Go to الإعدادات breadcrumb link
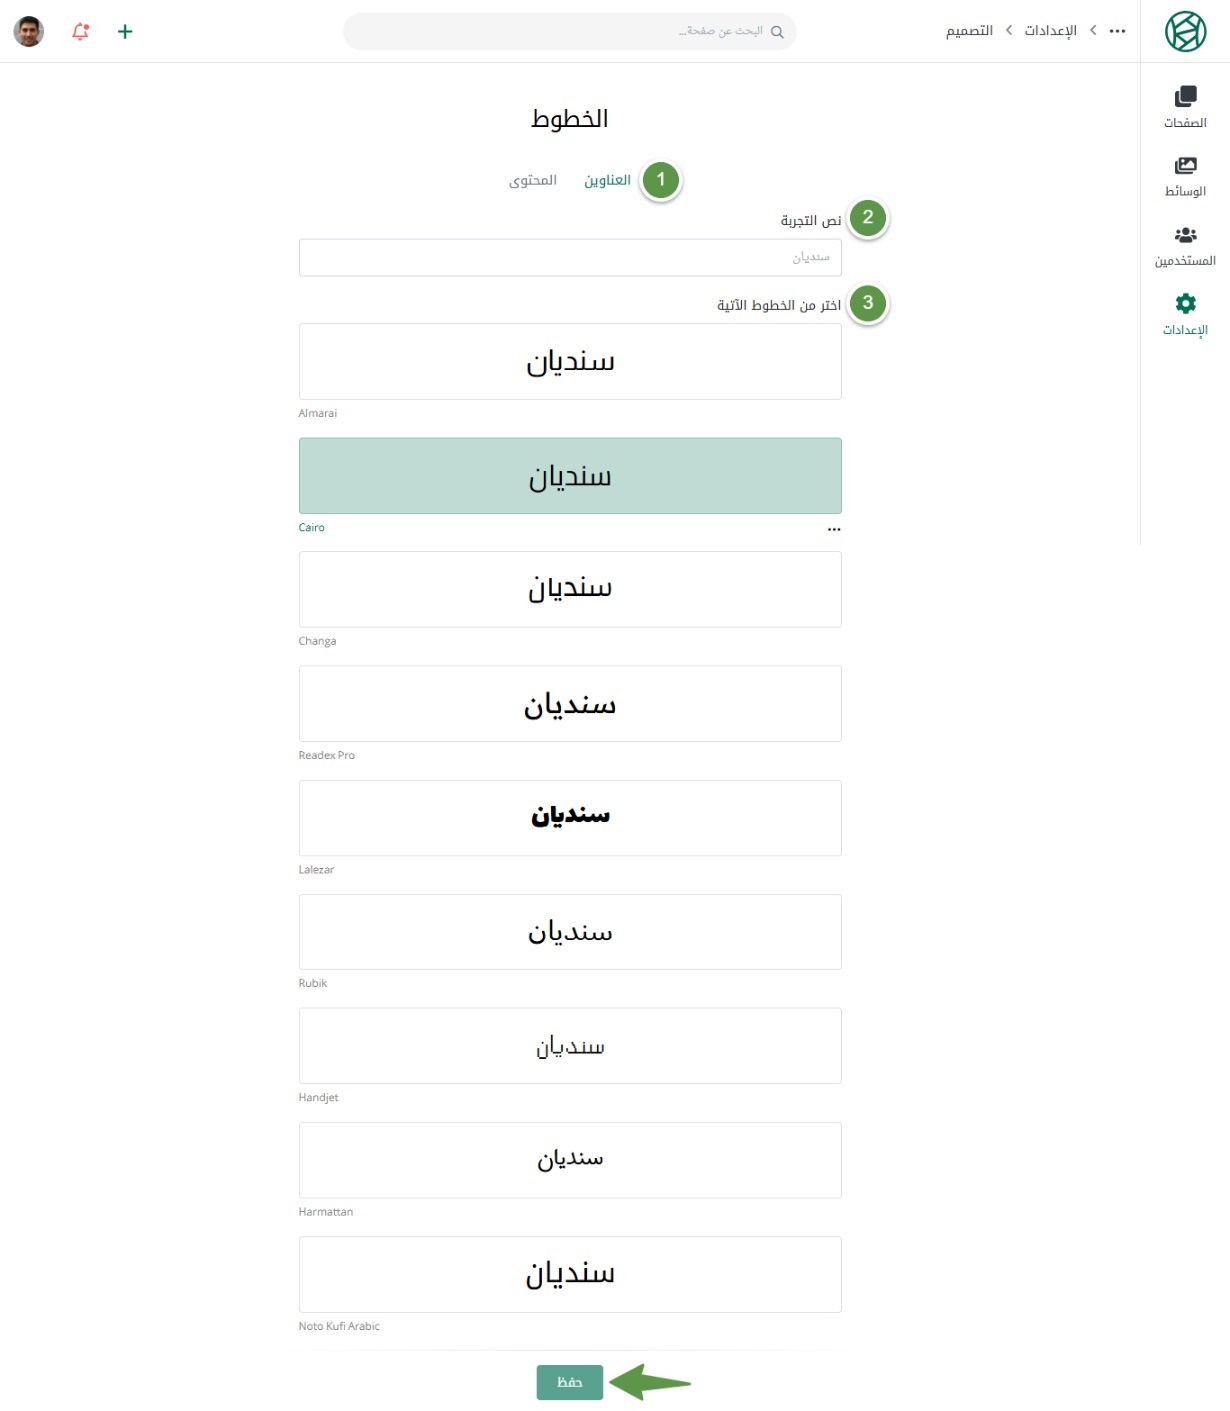 coord(1050,31)
